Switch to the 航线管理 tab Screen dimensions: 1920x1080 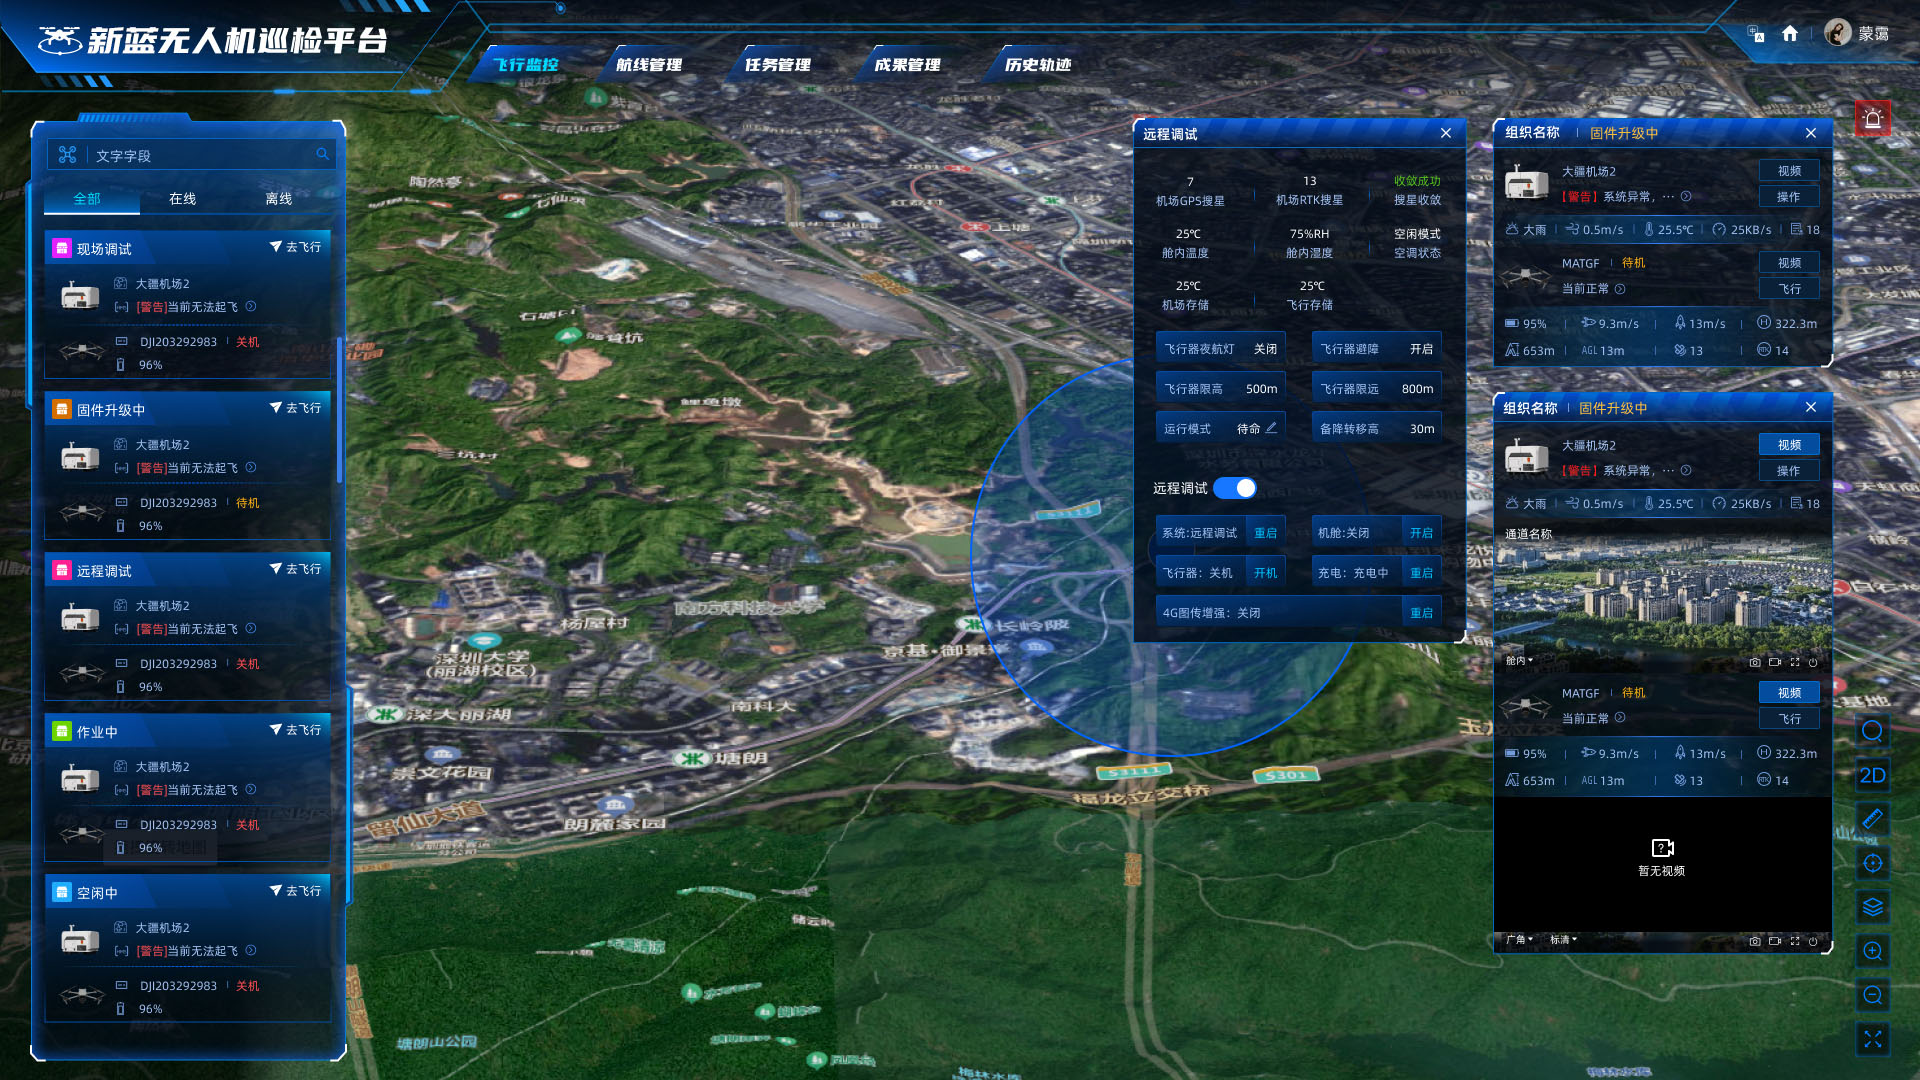coord(648,65)
